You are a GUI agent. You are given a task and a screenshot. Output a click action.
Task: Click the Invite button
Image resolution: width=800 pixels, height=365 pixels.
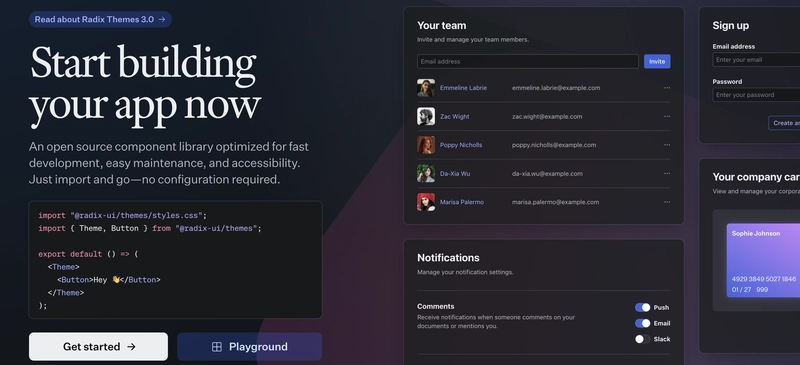[657, 61]
